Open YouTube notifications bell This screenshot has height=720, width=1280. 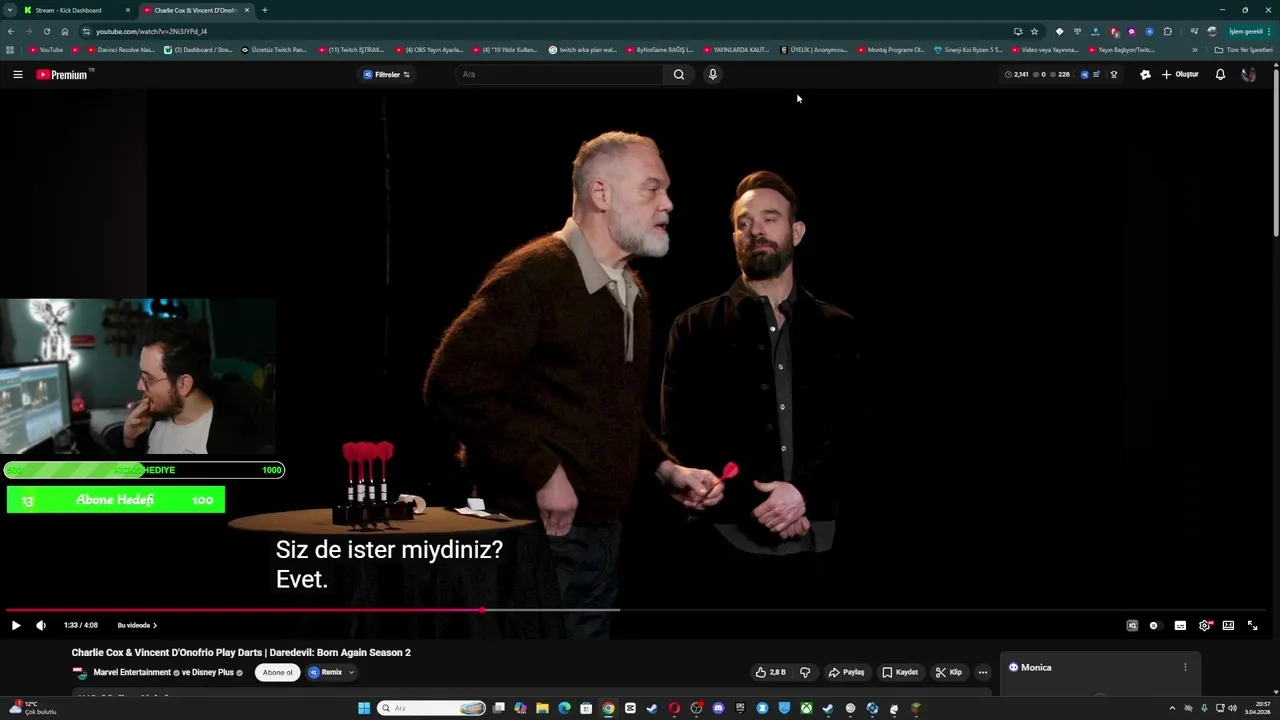point(1220,74)
